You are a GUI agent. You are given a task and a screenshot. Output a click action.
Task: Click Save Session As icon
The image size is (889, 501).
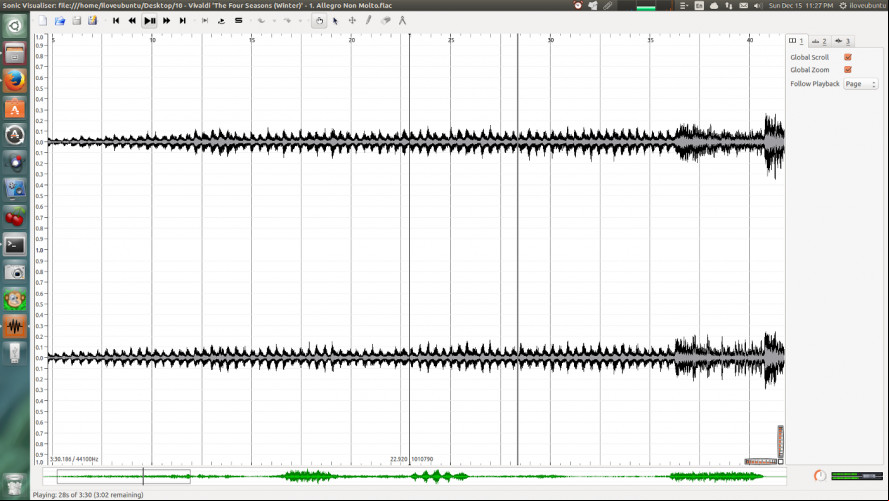pyautogui.click(x=92, y=21)
